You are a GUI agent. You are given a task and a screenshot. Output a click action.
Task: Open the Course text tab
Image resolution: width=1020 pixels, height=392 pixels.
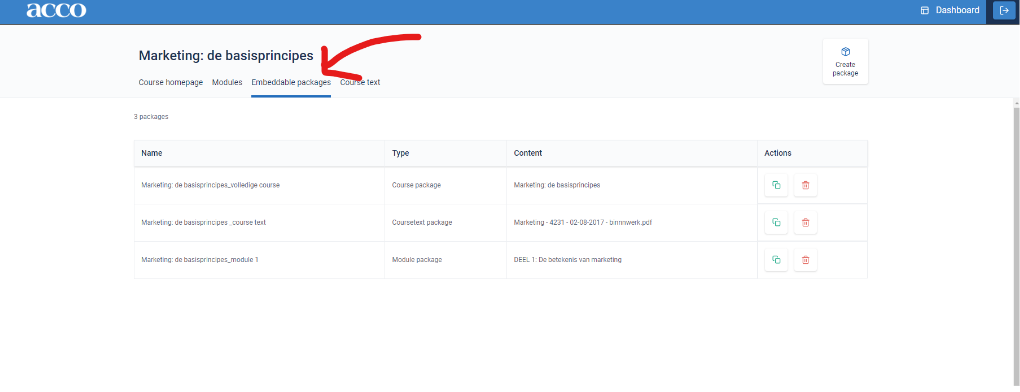360,83
